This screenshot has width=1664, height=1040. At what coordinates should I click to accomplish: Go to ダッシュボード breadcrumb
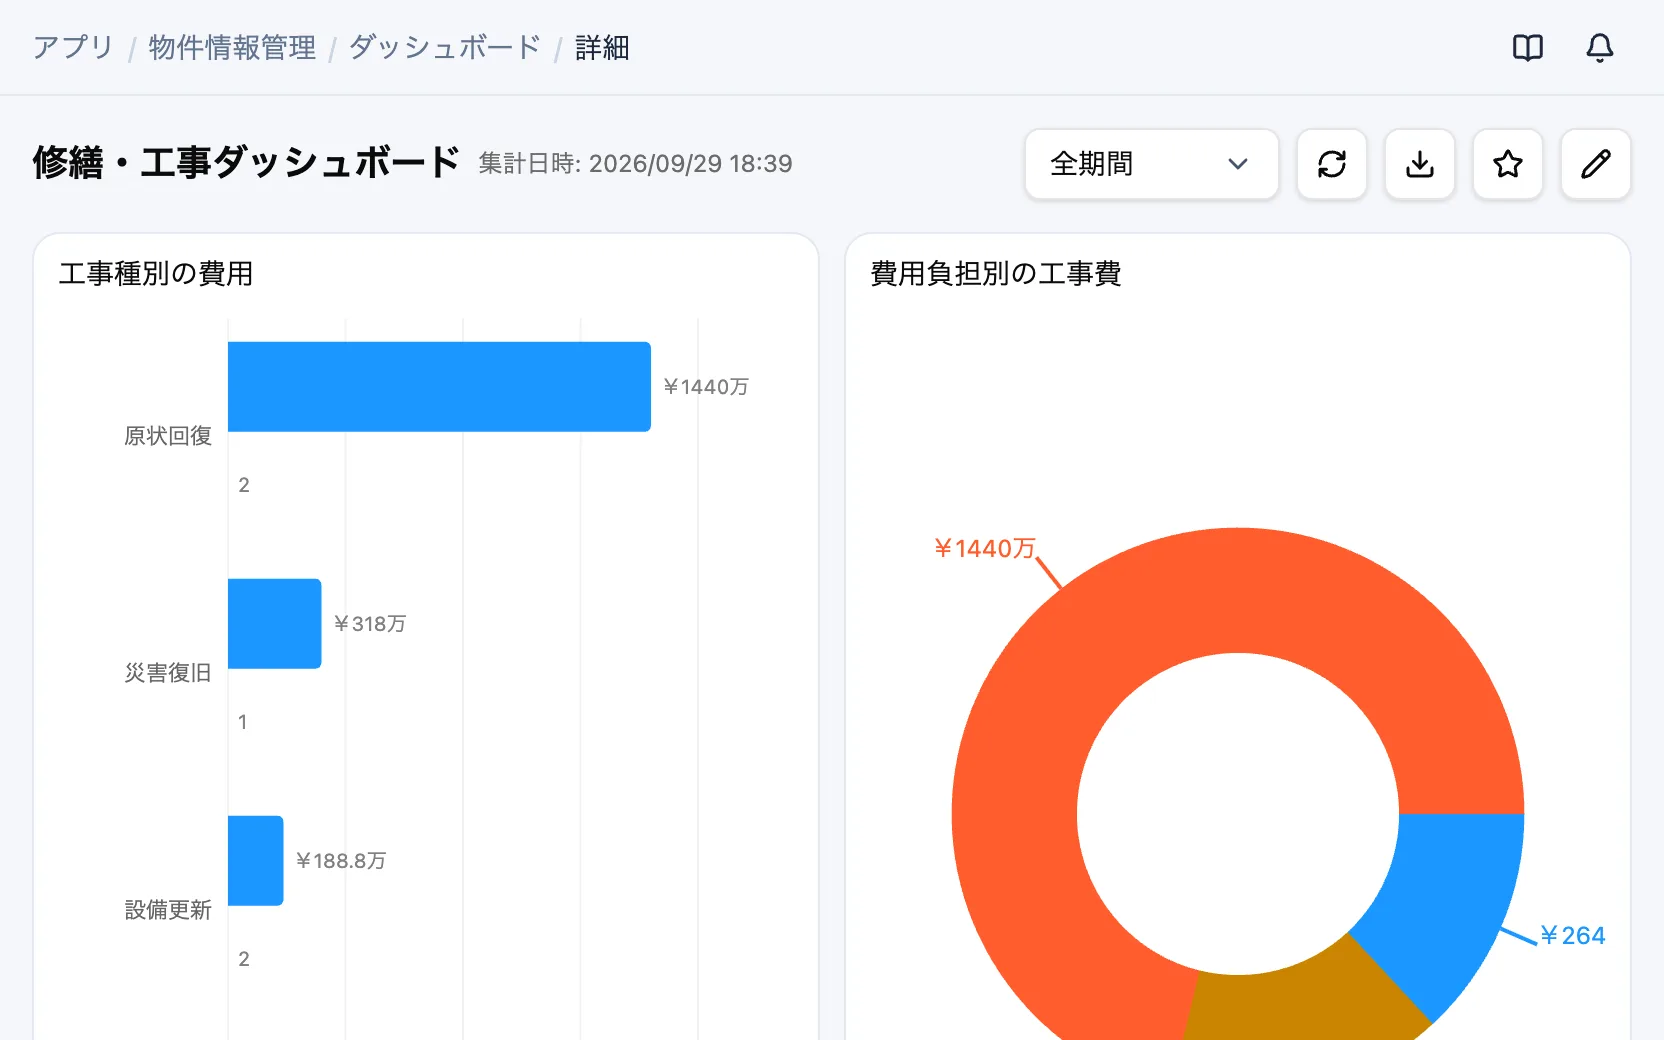pyautogui.click(x=445, y=47)
